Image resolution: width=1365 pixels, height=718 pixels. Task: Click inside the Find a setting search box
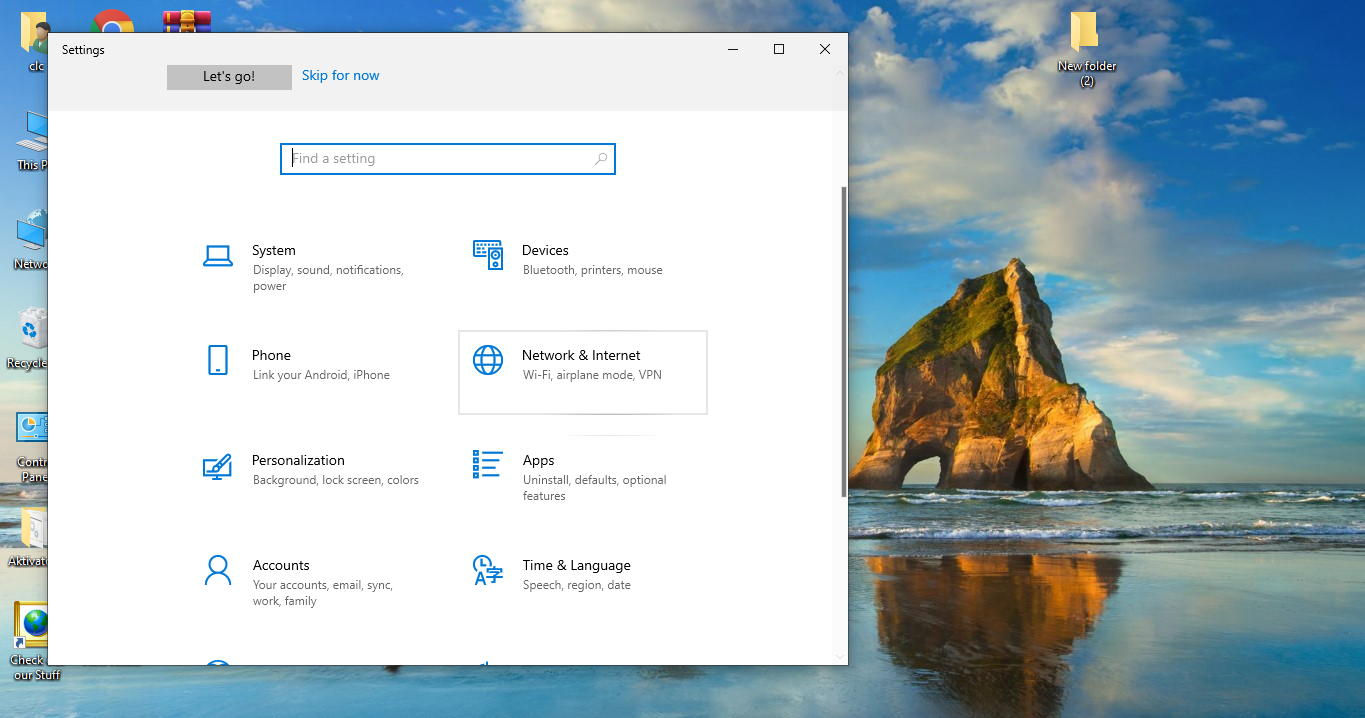click(440, 158)
